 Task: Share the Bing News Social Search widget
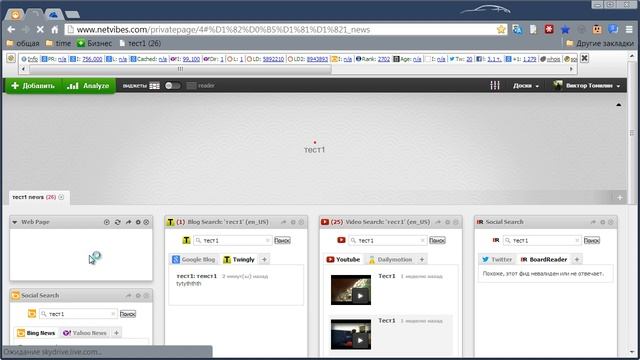pos(129,296)
